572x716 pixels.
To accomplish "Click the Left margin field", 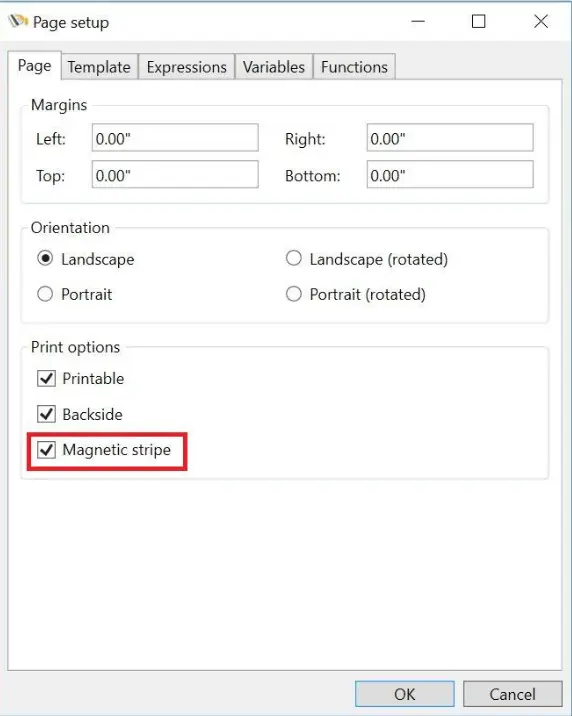I will click(x=175, y=137).
